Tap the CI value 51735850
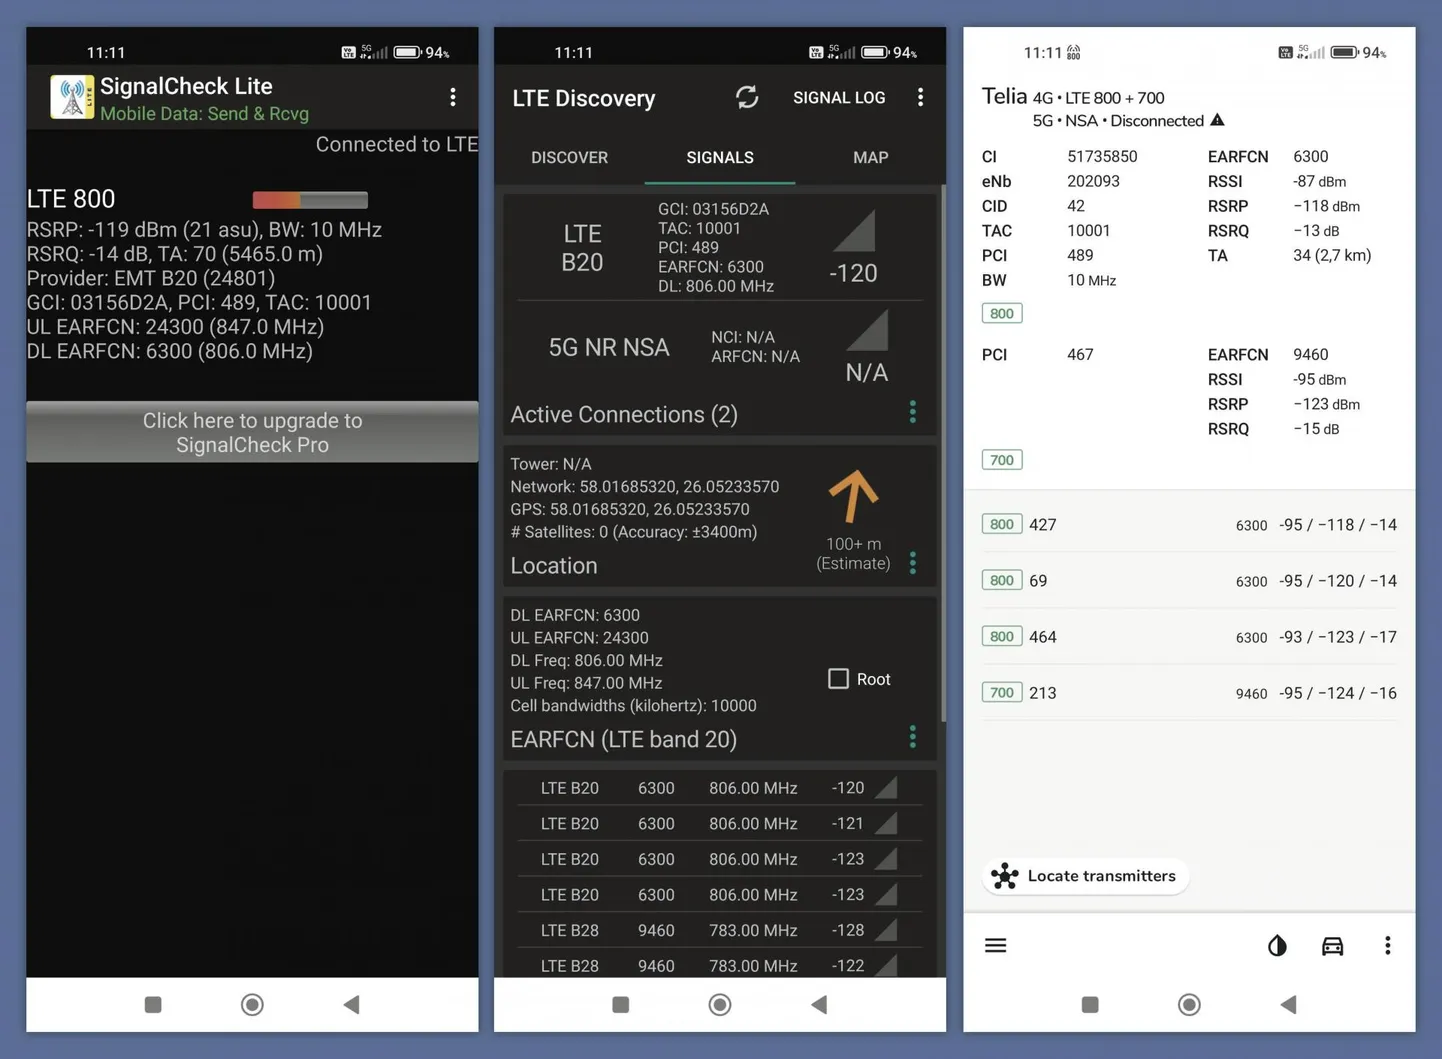Image resolution: width=1442 pixels, height=1059 pixels. click(x=1102, y=156)
